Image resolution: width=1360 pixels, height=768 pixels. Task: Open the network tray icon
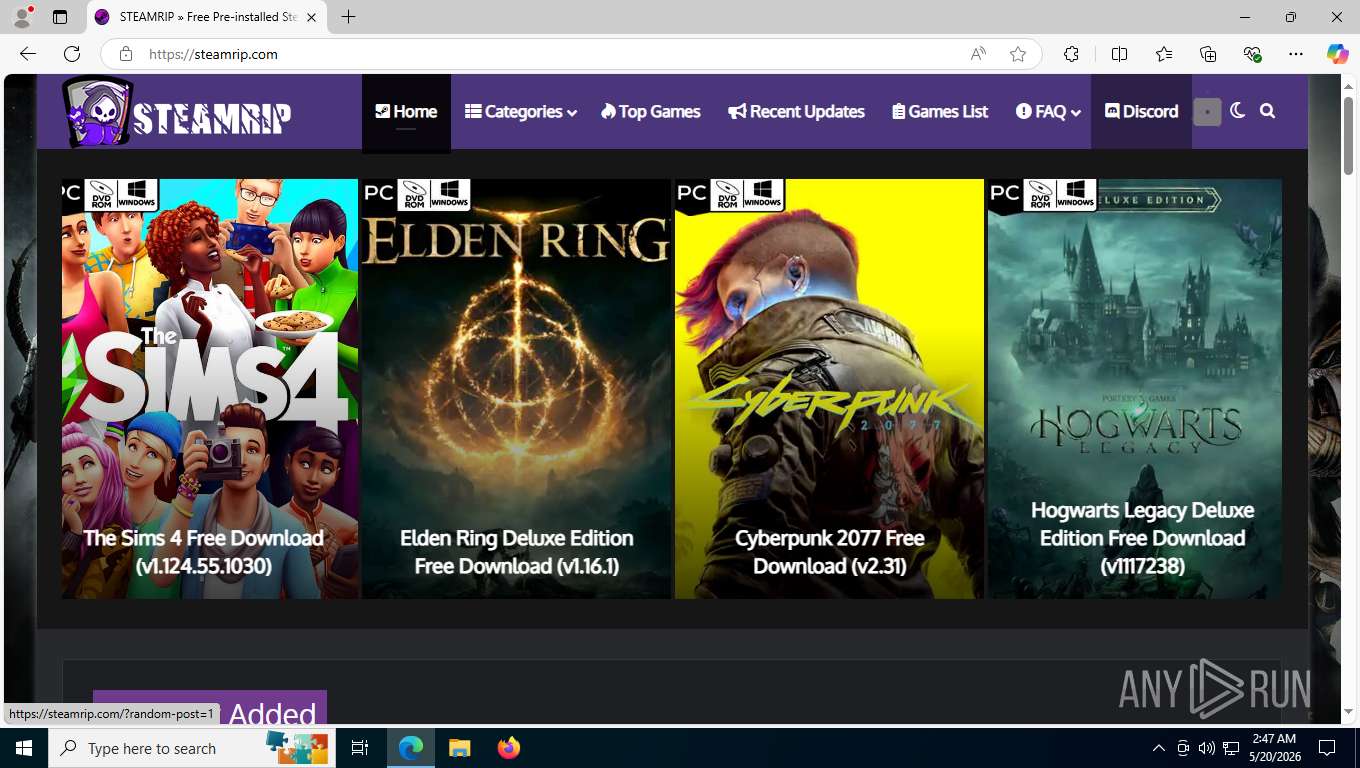(x=1231, y=748)
